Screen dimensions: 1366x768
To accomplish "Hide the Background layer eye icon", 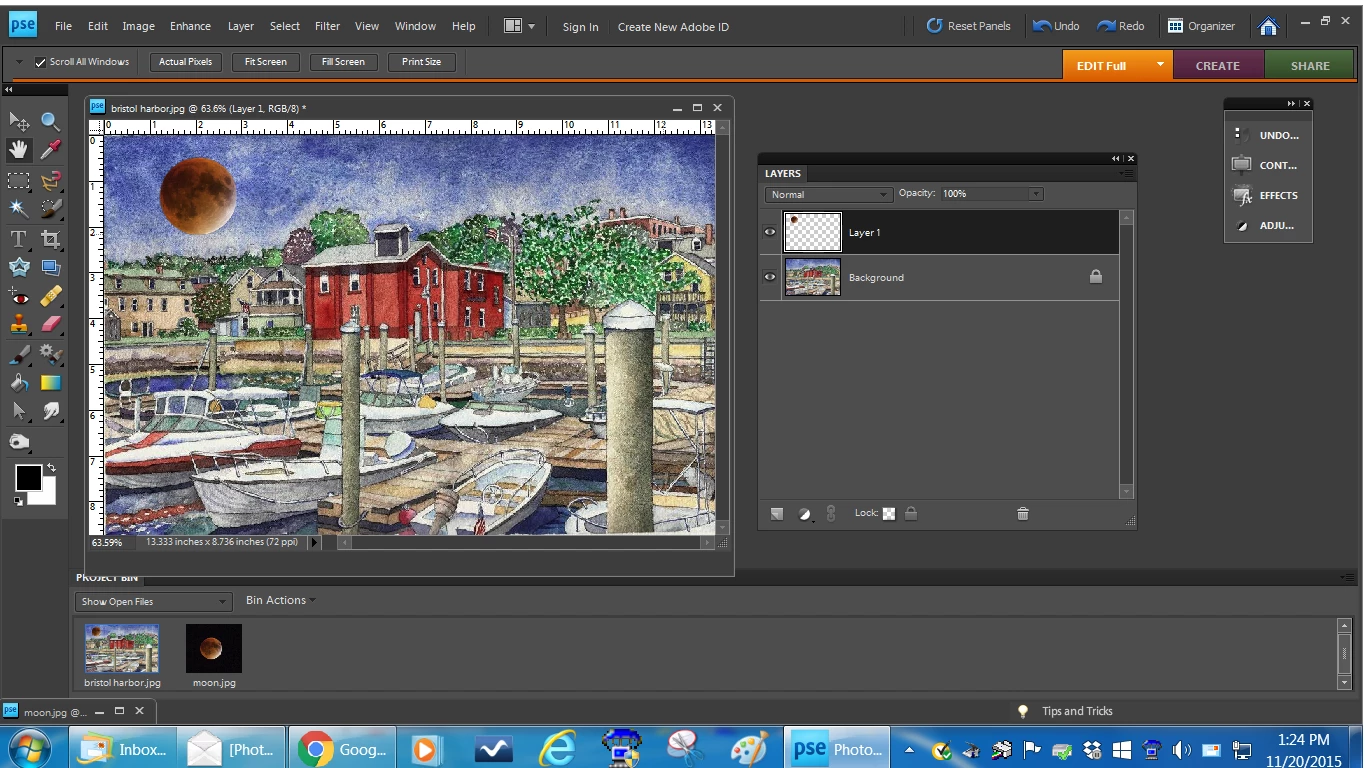I will [770, 277].
